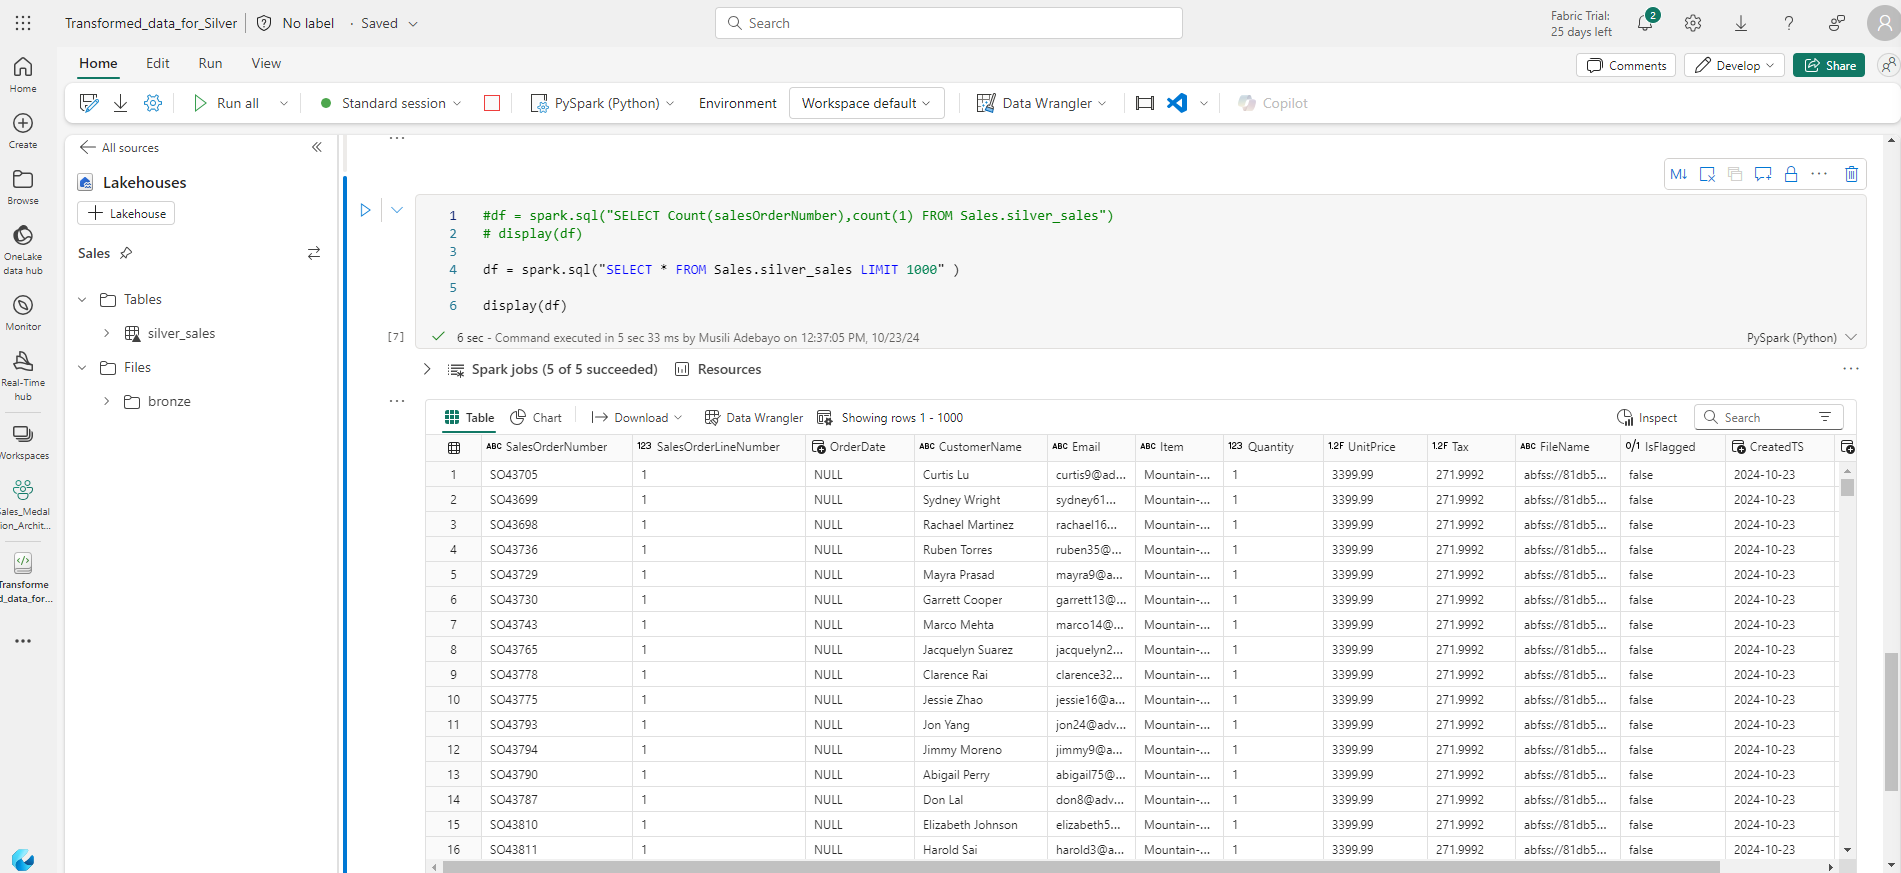
Task: Click Run all
Action: [x=226, y=103]
